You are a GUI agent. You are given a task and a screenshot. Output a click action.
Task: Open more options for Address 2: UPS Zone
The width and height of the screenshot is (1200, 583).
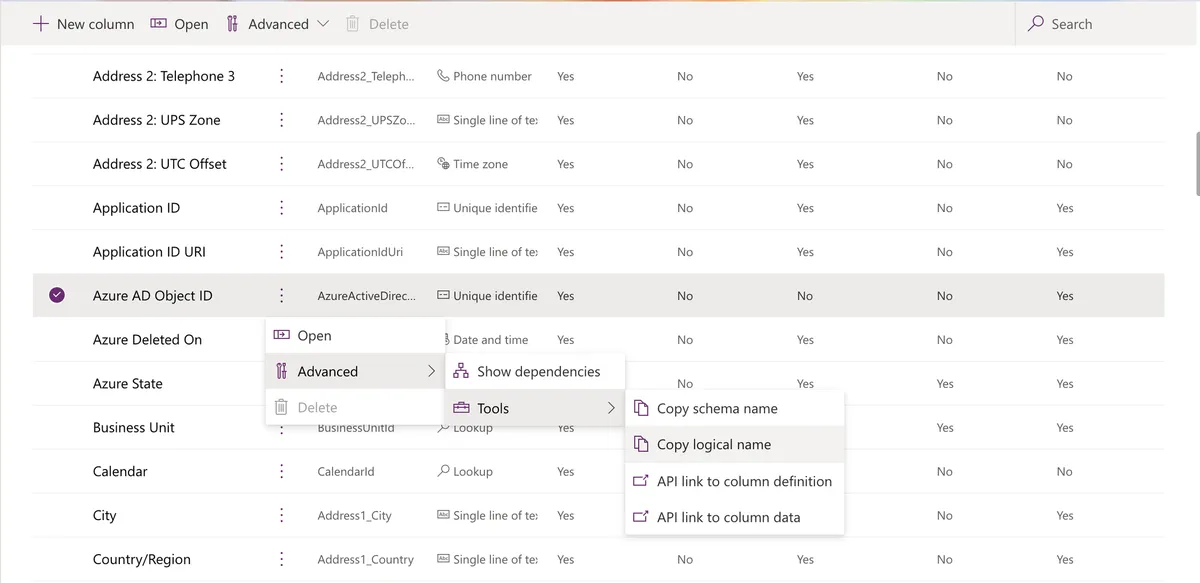coord(282,120)
